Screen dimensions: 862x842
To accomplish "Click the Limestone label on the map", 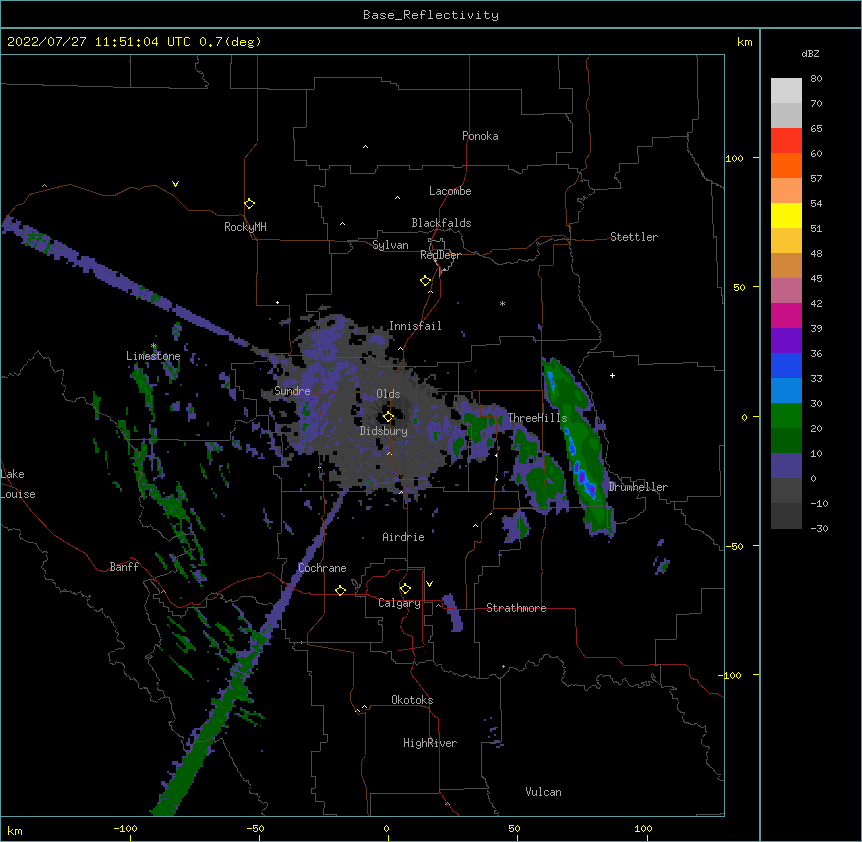I will click(153, 356).
